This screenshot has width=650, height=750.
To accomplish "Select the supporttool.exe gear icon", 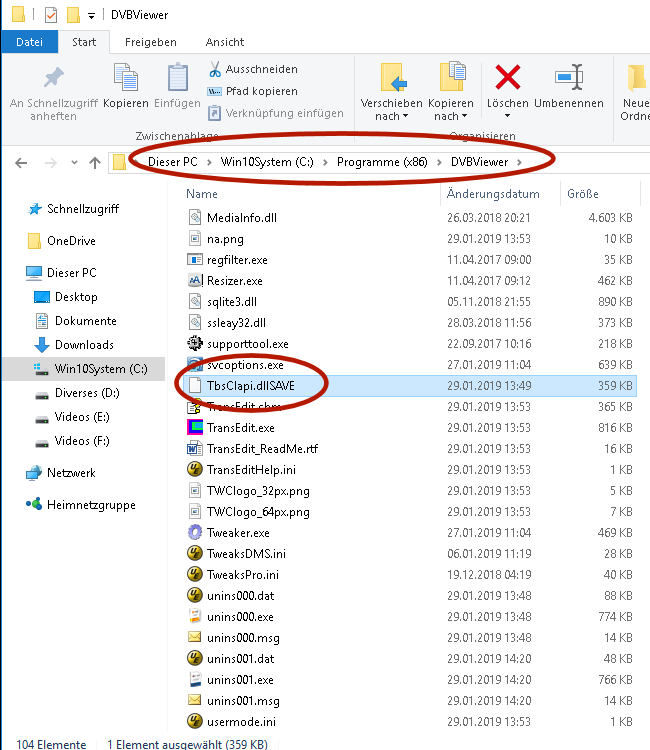I will tap(195, 343).
